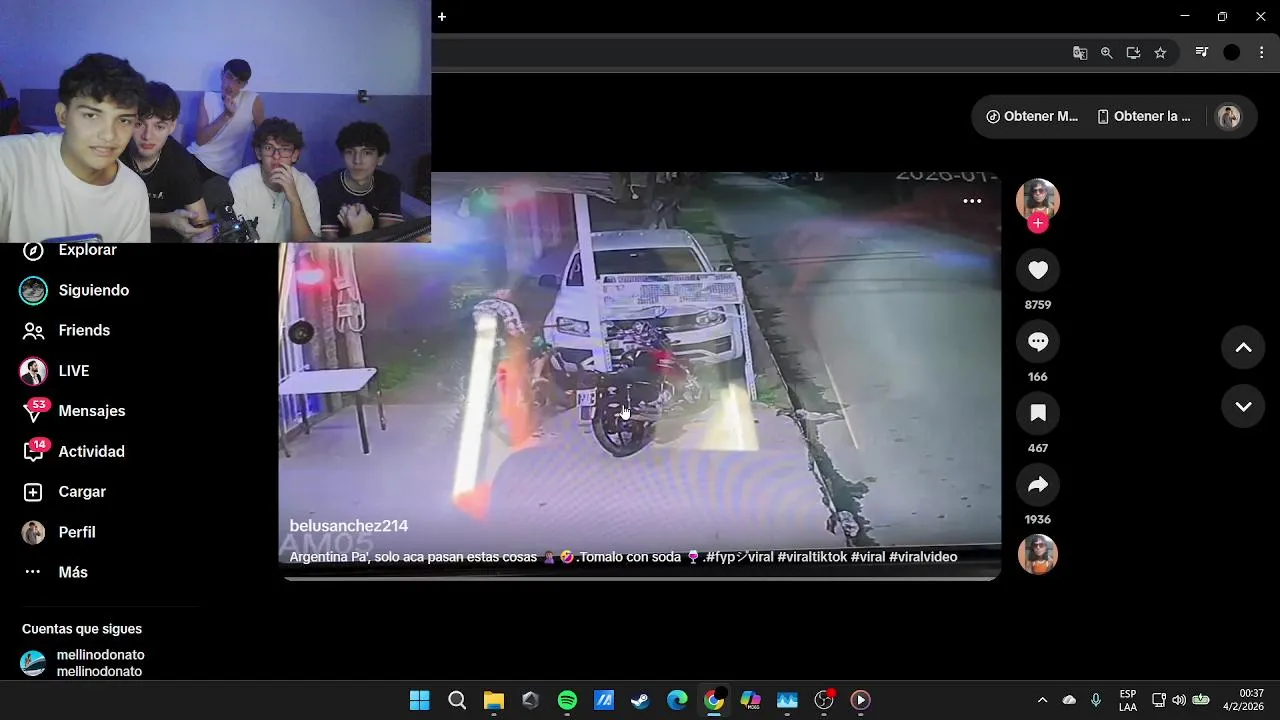Open Spotify from the taskbar

click(567, 700)
